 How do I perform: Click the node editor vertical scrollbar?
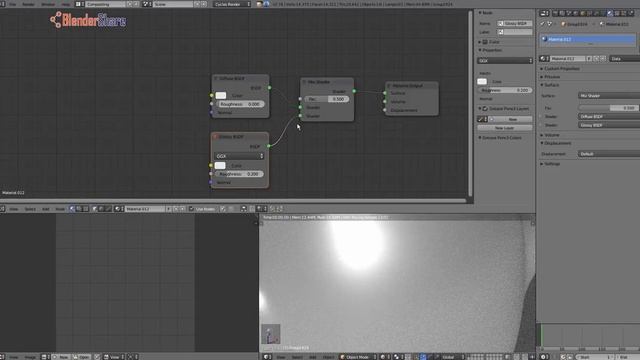click(471, 104)
